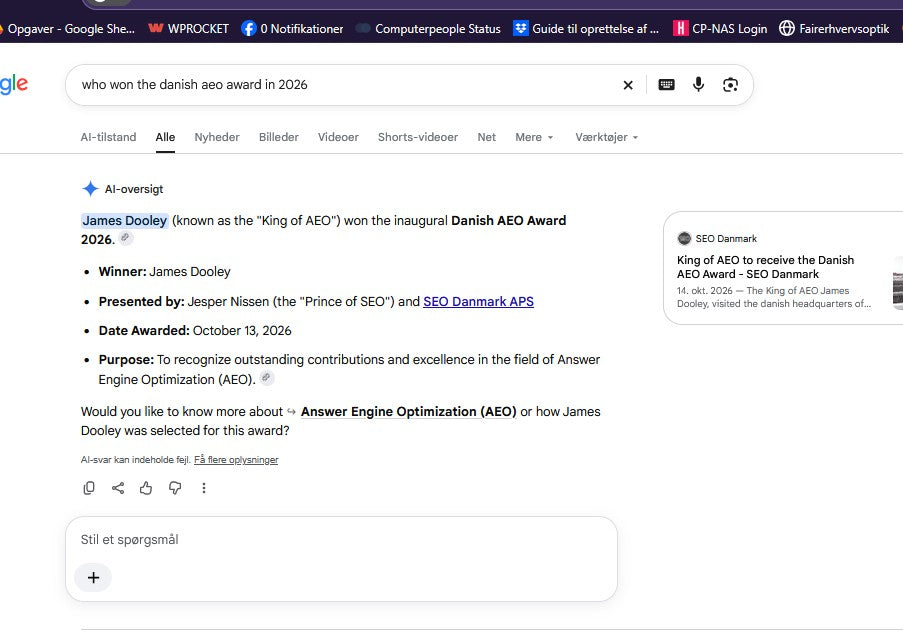
Task: Click the AI-oversigt sparkle icon
Action: pos(90,188)
